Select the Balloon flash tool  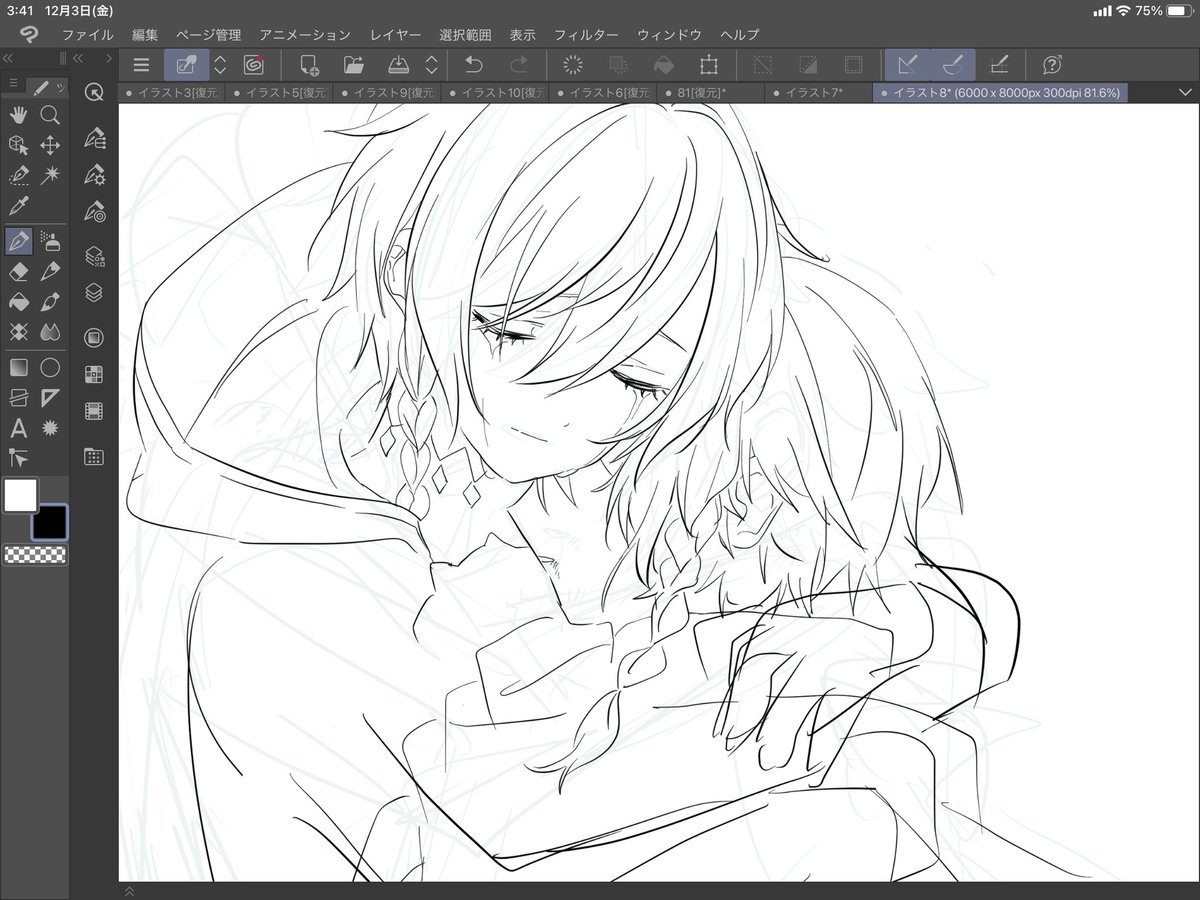(50, 428)
